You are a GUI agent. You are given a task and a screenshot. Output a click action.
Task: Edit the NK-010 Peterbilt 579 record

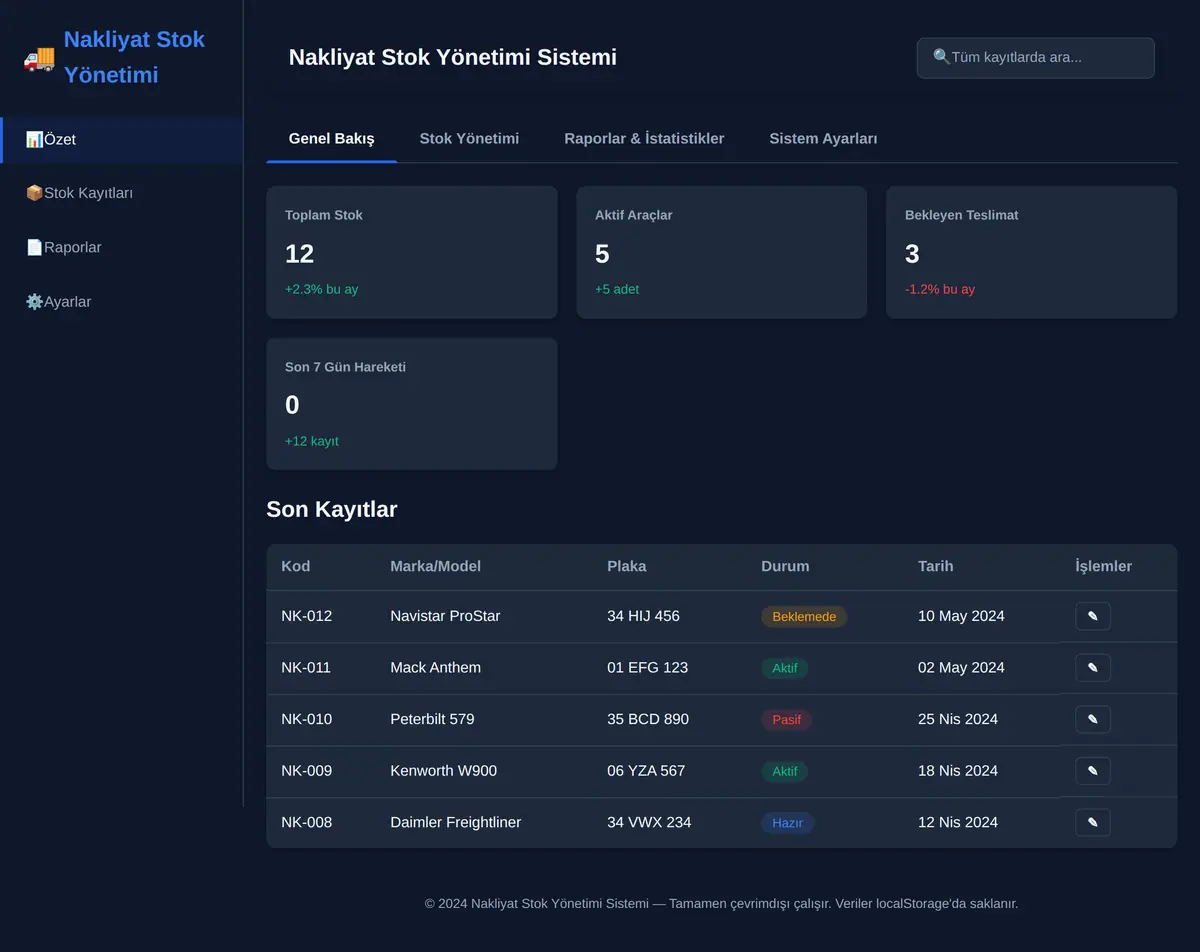coord(1093,719)
